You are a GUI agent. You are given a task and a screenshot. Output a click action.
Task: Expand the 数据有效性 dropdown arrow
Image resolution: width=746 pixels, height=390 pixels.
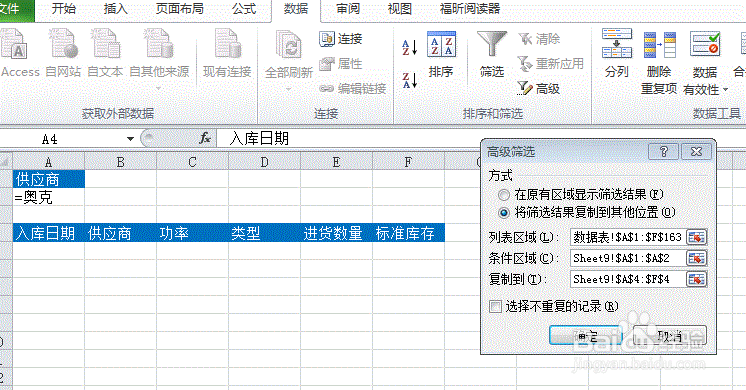[725, 89]
